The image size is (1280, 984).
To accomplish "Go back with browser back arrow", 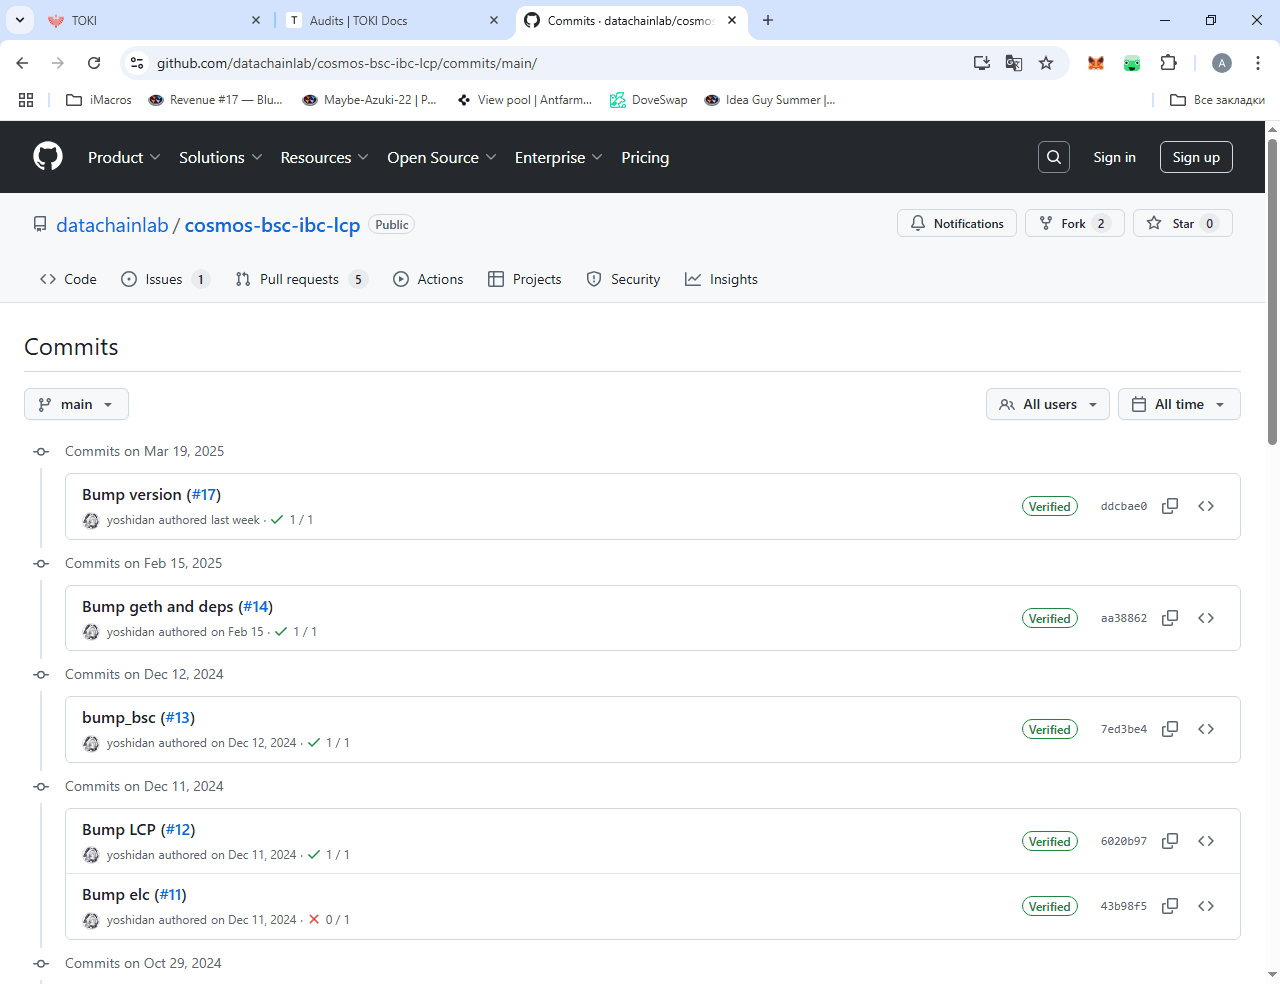I will click(x=22, y=63).
